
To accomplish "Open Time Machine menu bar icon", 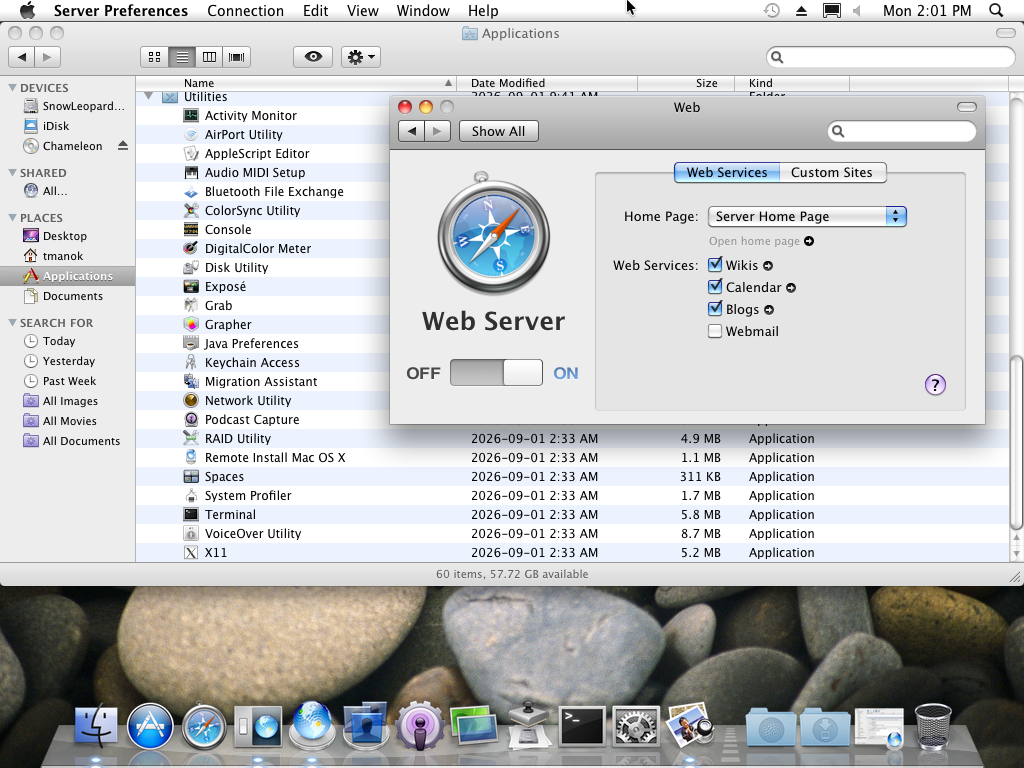I will pos(772,10).
